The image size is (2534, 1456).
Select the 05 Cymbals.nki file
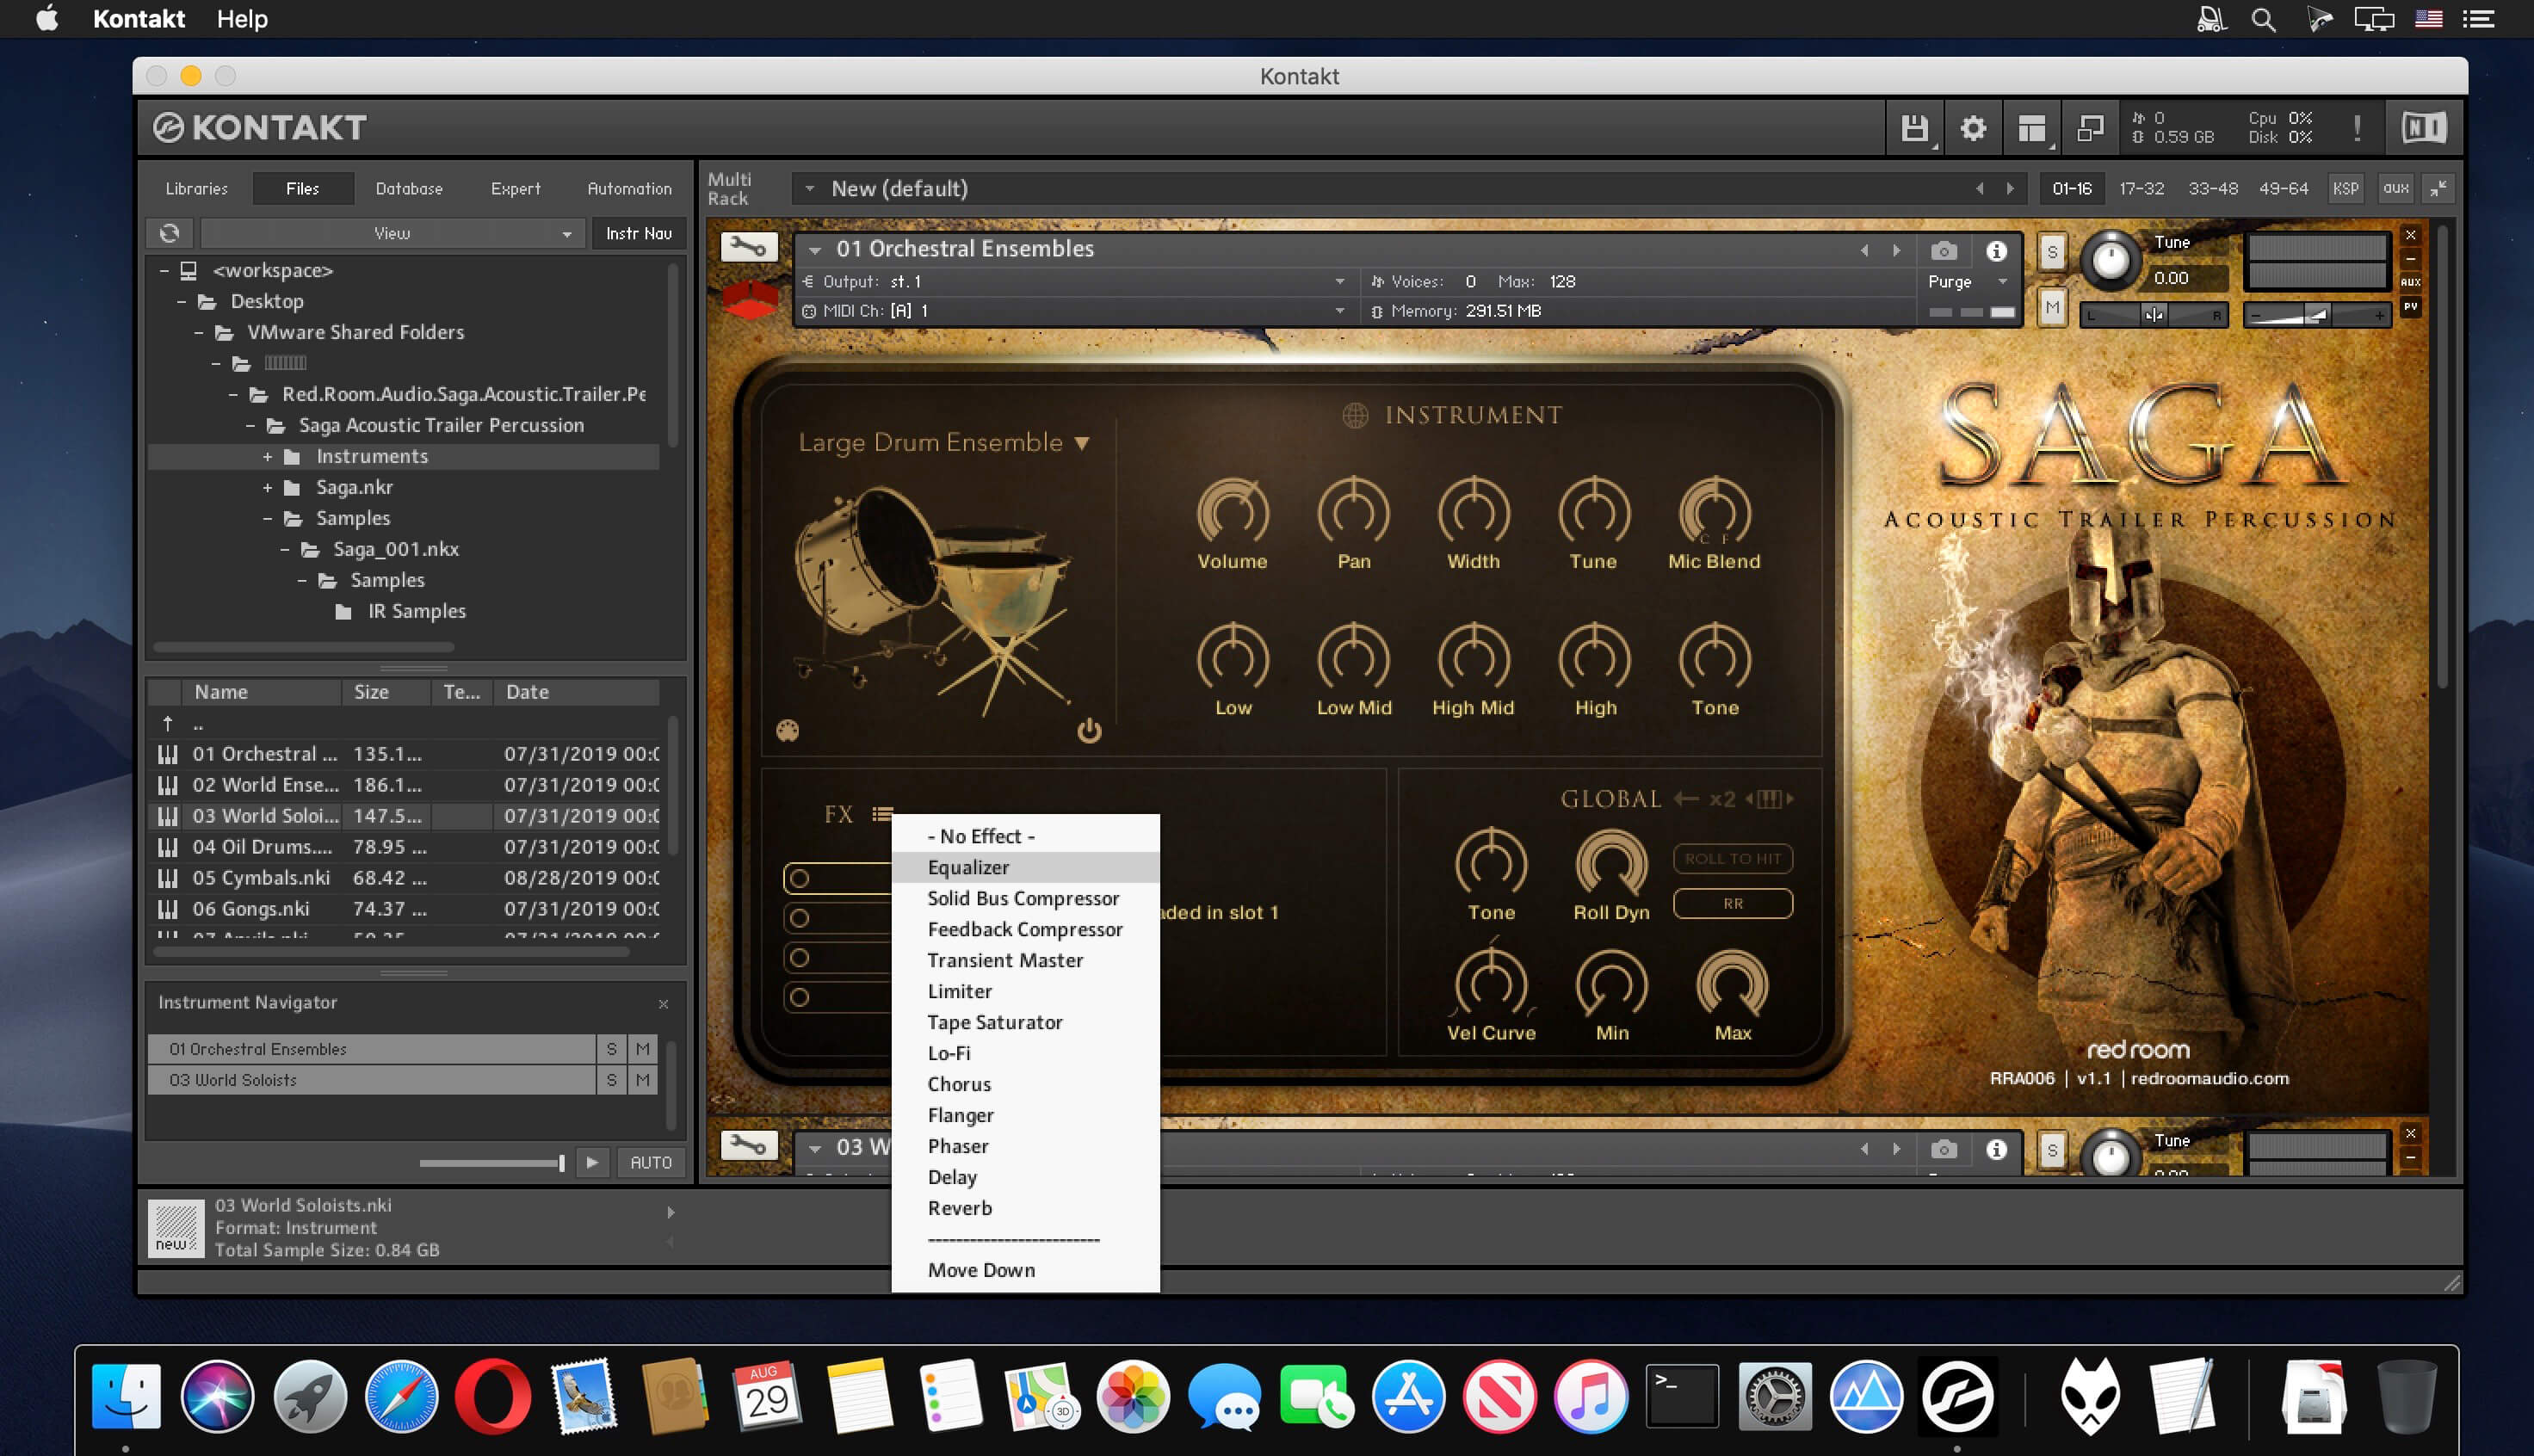click(x=403, y=878)
